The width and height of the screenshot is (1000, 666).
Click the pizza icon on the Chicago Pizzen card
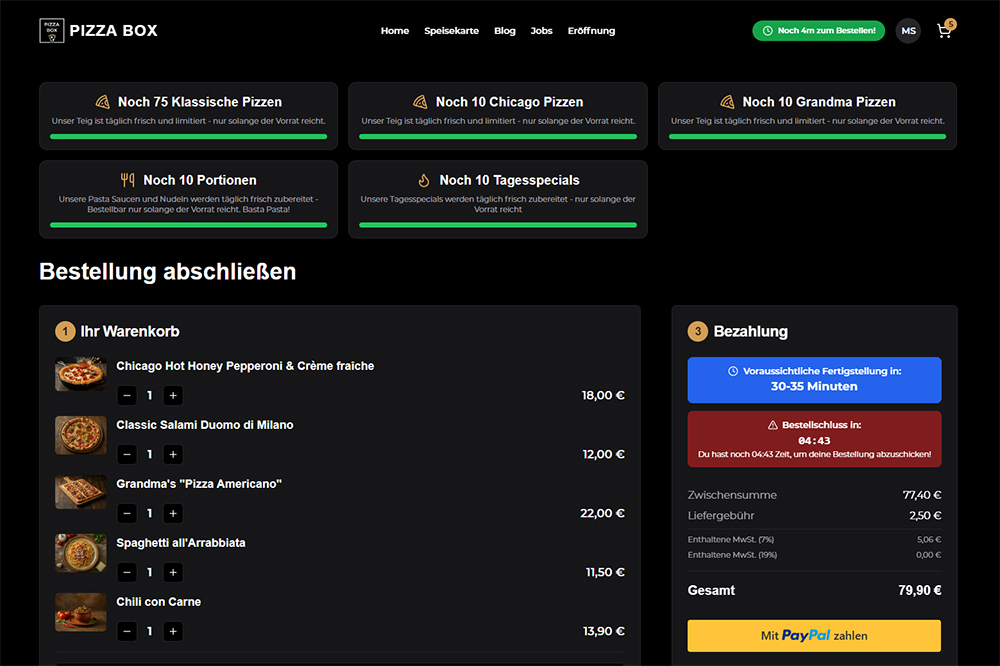coord(421,101)
